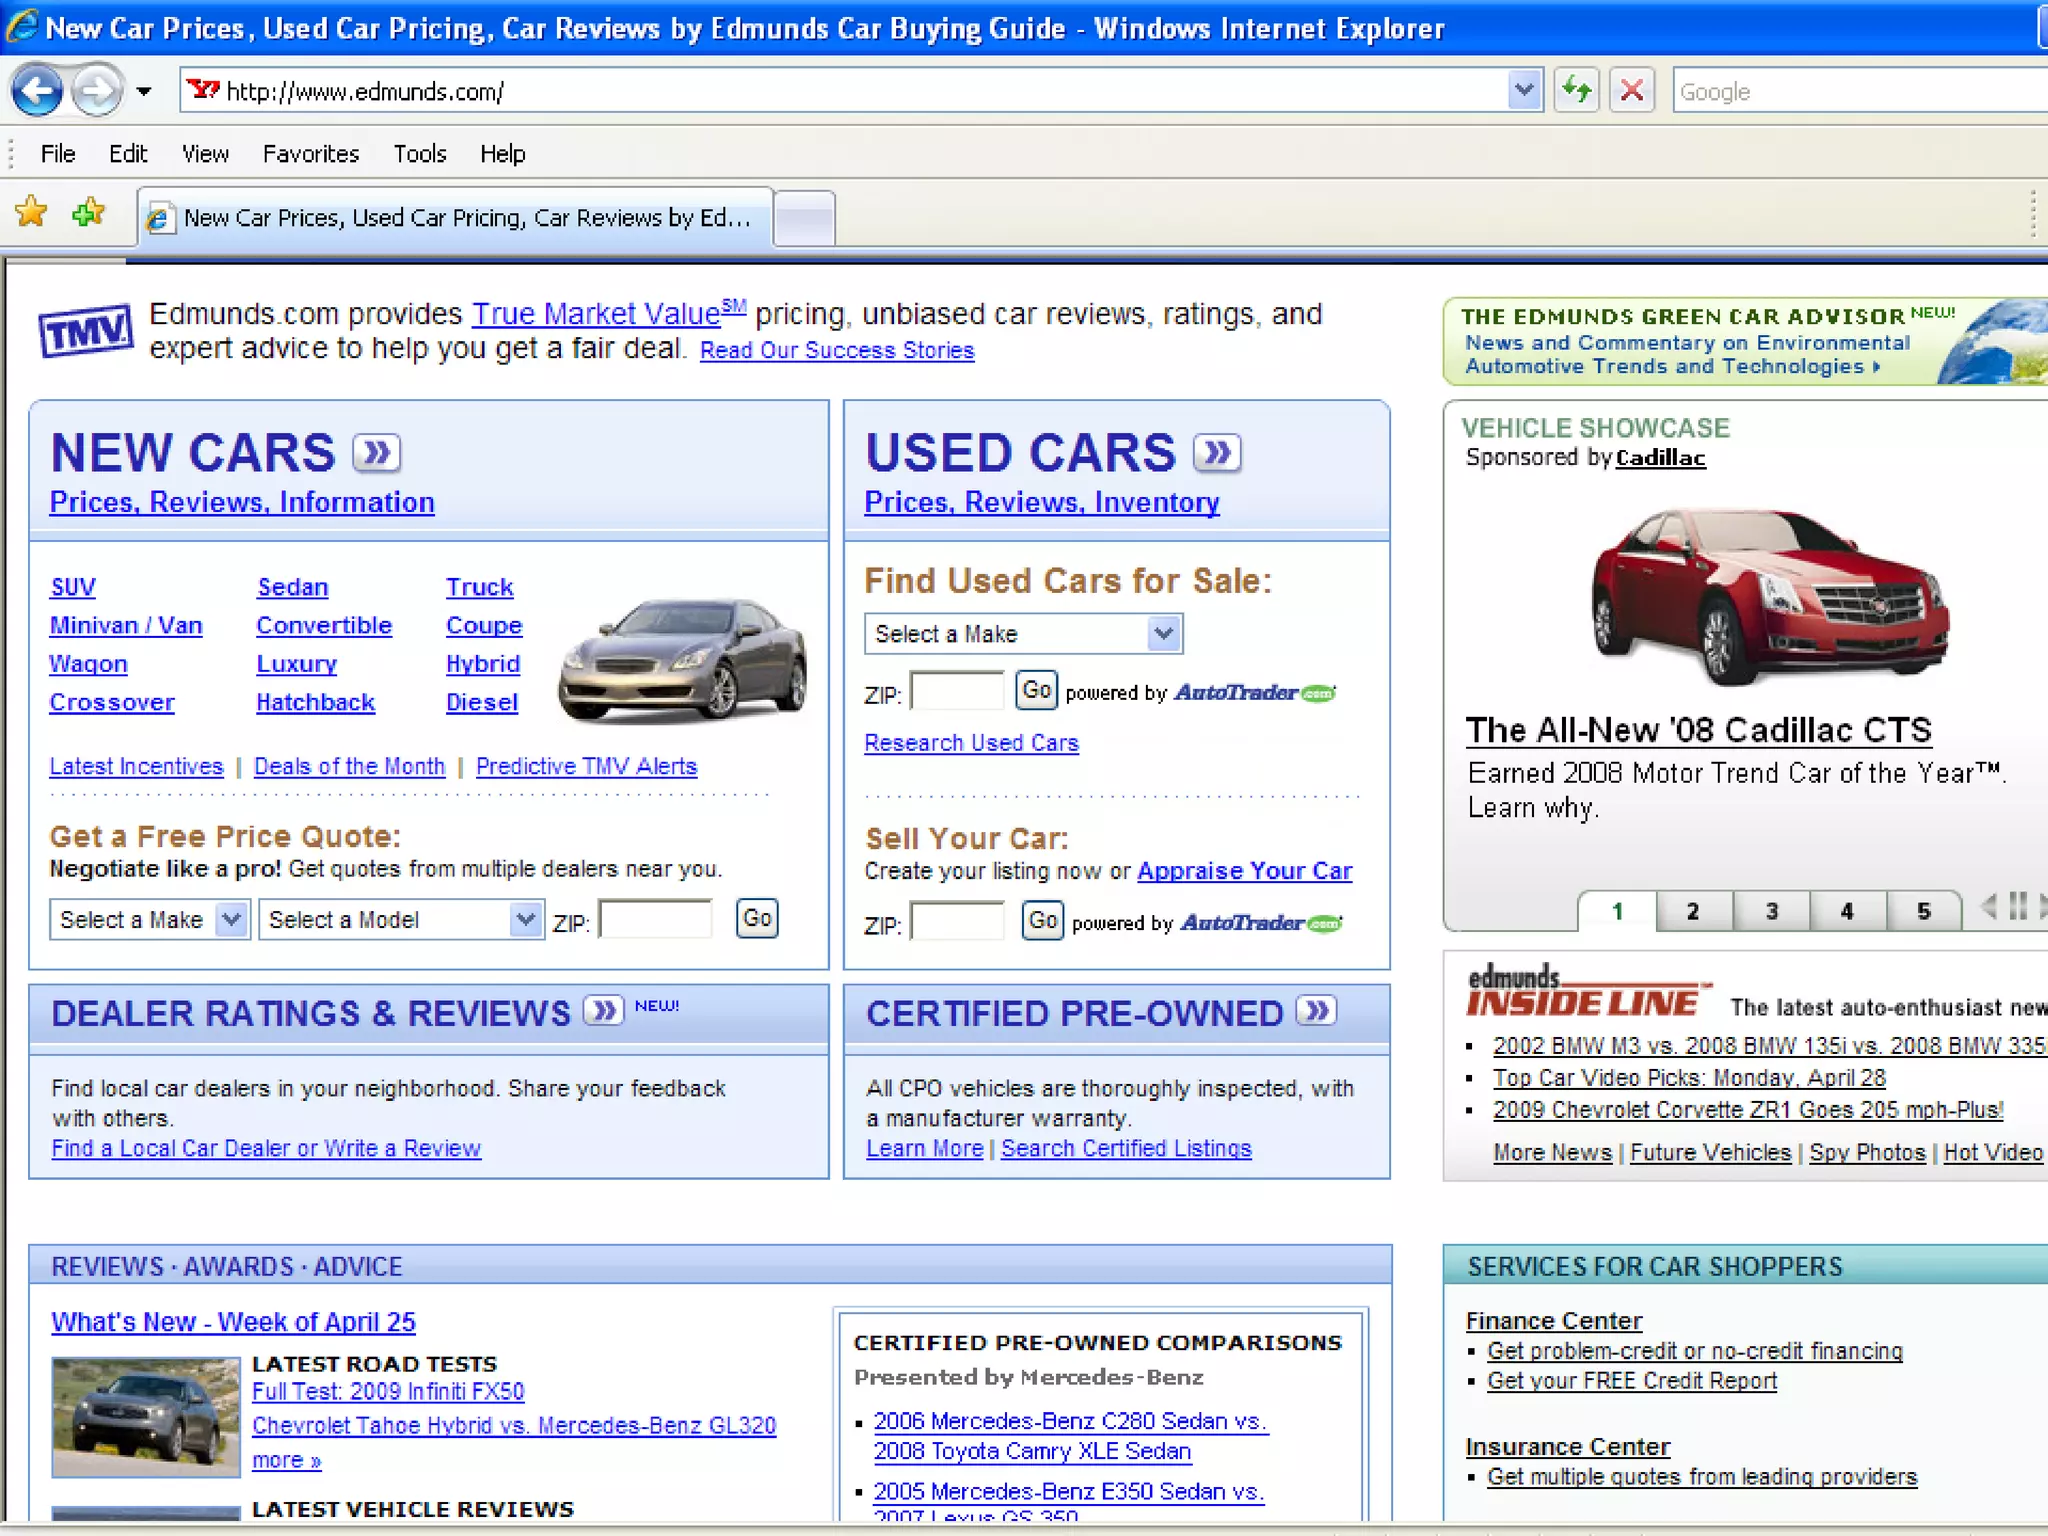
Task: Click the Hybrid new cars link
Action: pyautogui.click(x=482, y=664)
